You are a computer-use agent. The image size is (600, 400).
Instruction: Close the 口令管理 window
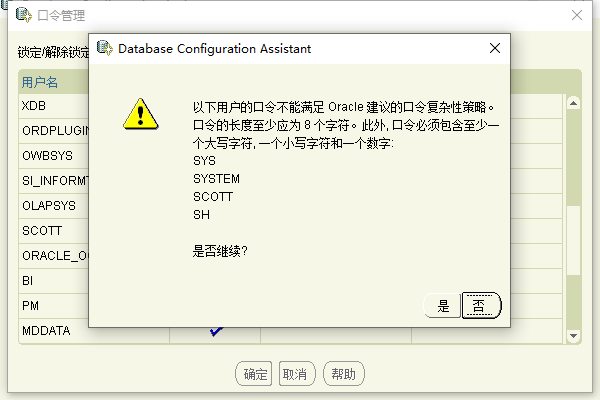(x=577, y=15)
